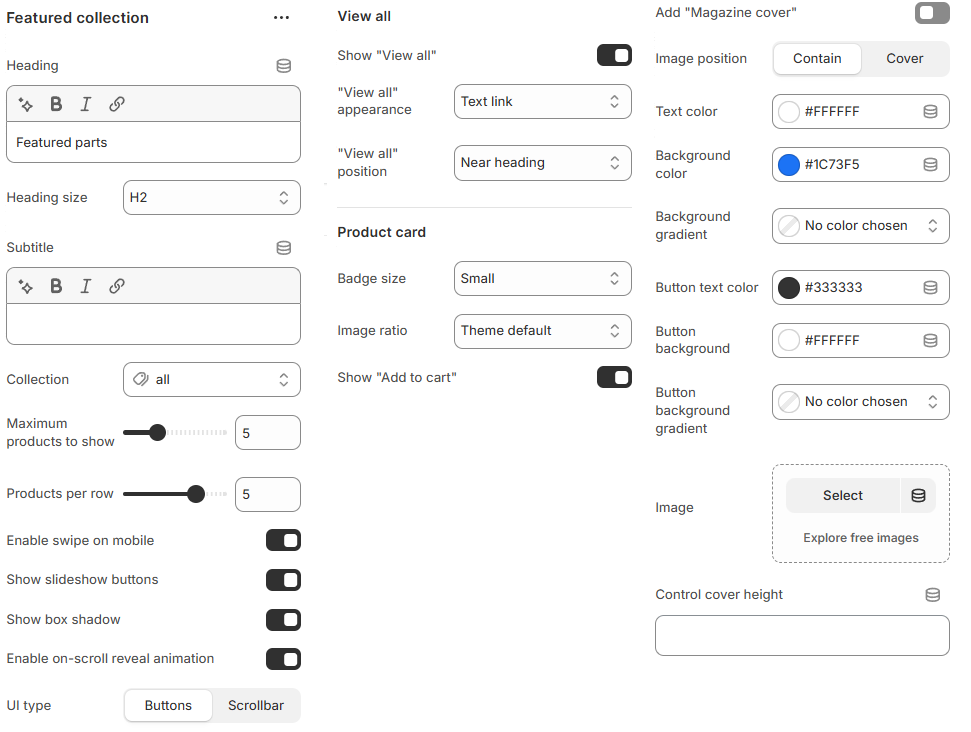Disable the Enable swipe on mobile toggle
This screenshot has height=732, width=971.
point(283,540)
